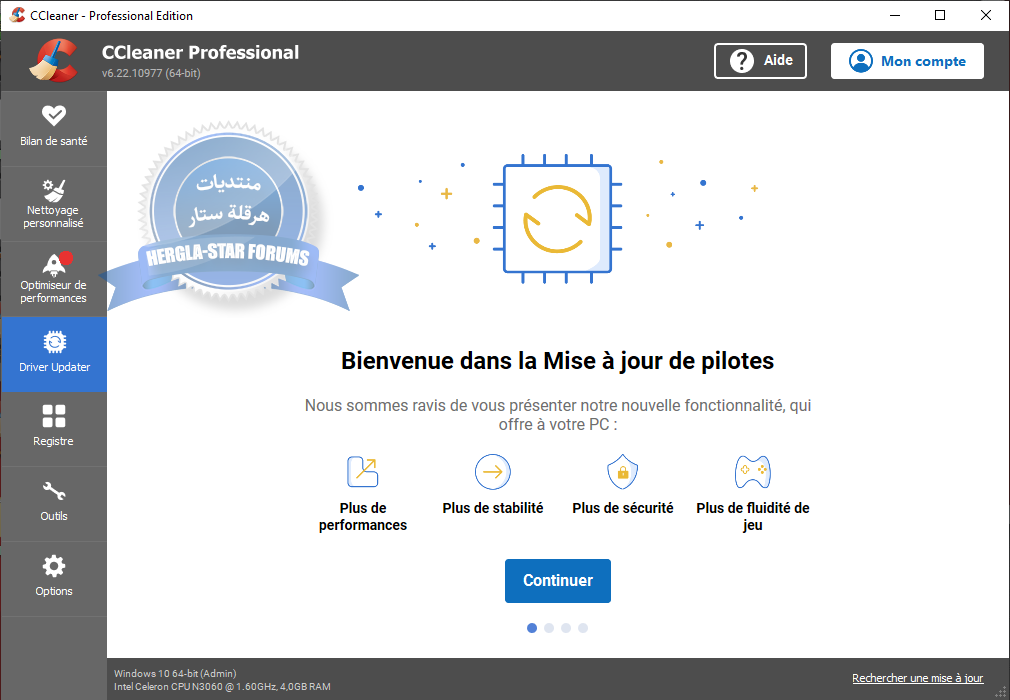Click the Plus de stabilité arrow icon
This screenshot has height=700, width=1010.
pos(493,471)
